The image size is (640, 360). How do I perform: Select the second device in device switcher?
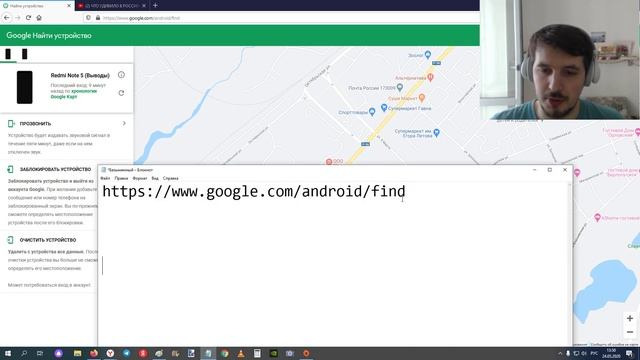pos(24,54)
